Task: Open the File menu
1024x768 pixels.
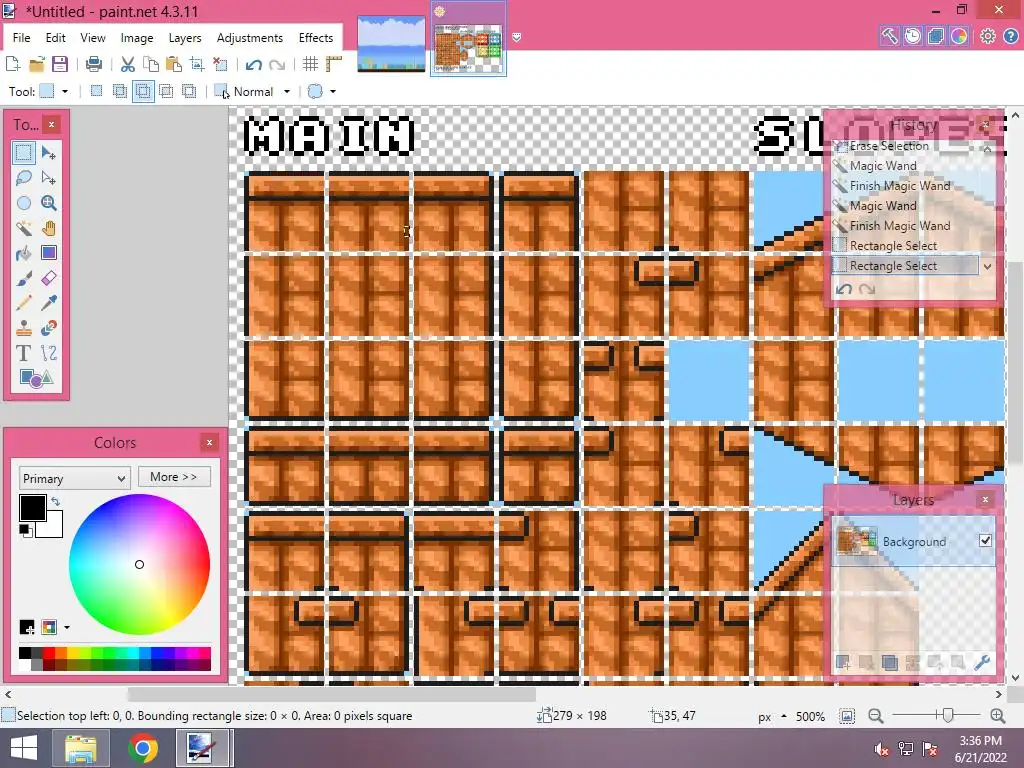Action: [x=22, y=38]
